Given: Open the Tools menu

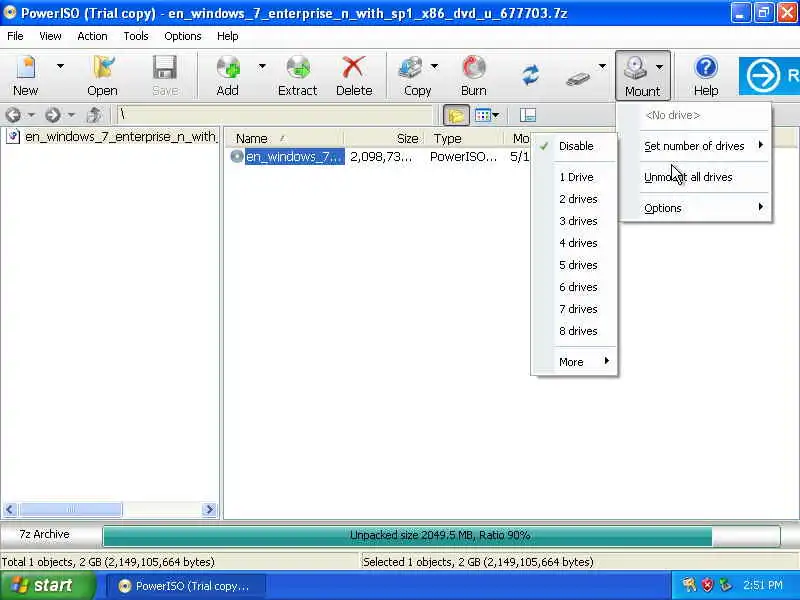Looking at the screenshot, I should coord(136,36).
